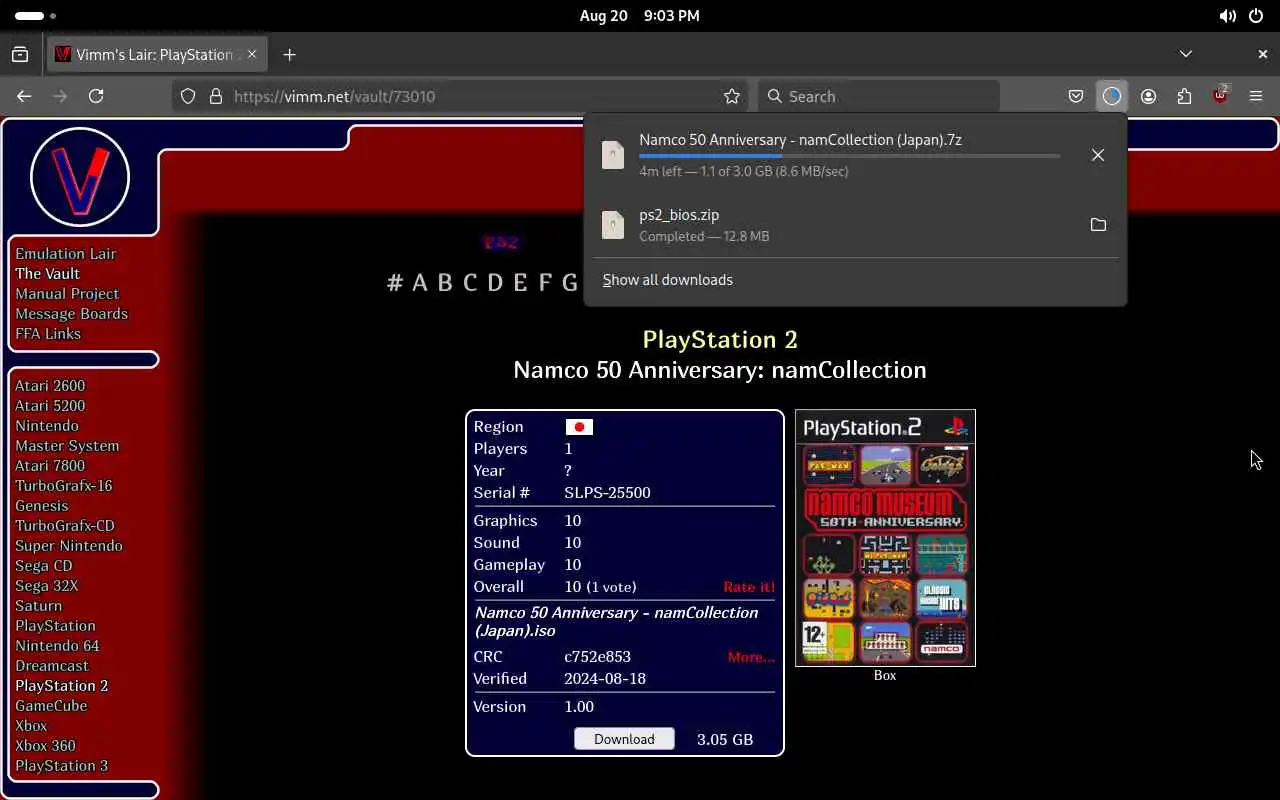This screenshot has width=1280, height=800.
Task: Reload the page with the refresh icon
Action: coord(96,96)
